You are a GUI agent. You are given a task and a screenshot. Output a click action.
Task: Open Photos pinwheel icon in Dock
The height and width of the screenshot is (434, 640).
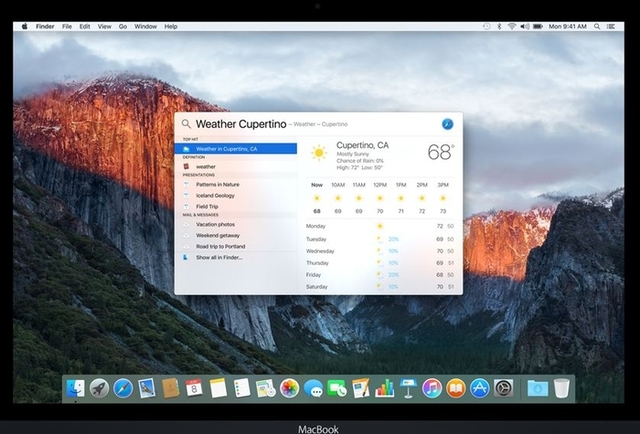click(289, 388)
